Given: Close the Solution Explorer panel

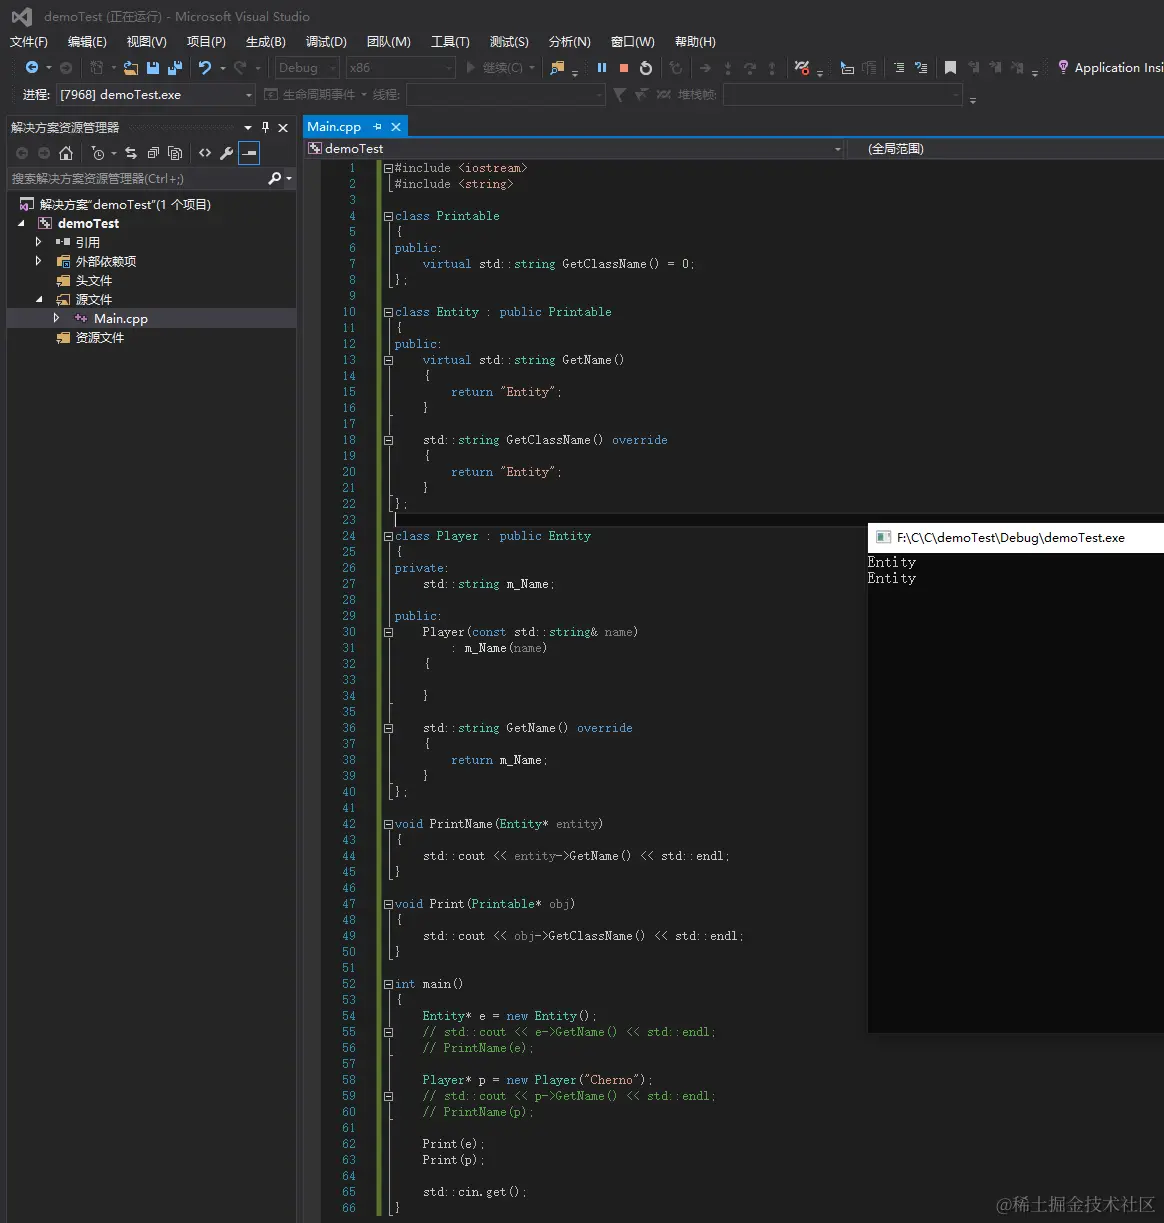Looking at the screenshot, I should tap(283, 127).
